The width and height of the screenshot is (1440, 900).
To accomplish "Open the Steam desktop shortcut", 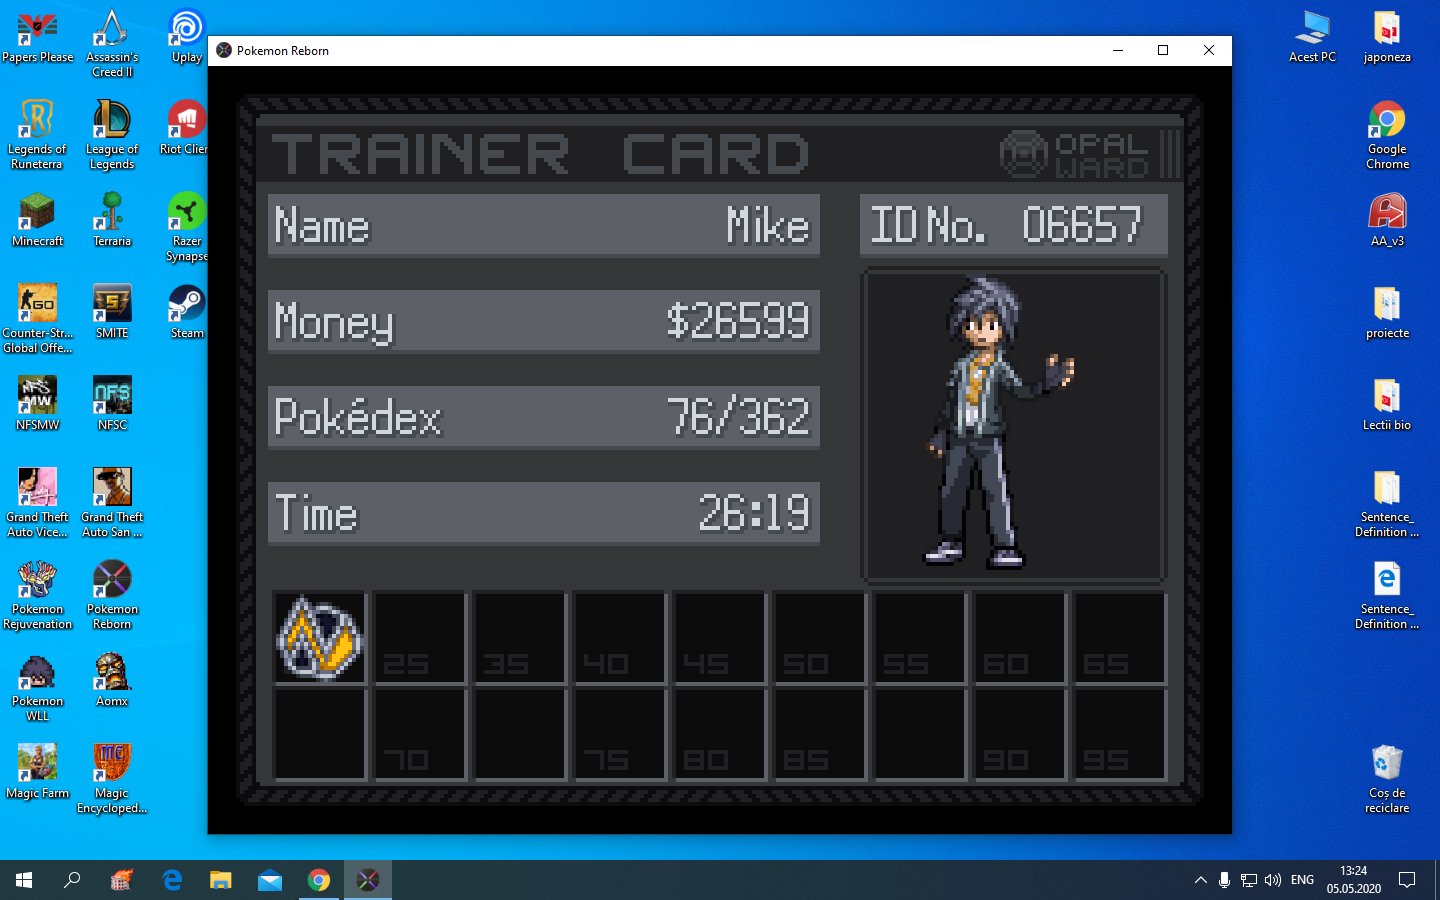I will pyautogui.click(x=187, y=312).
